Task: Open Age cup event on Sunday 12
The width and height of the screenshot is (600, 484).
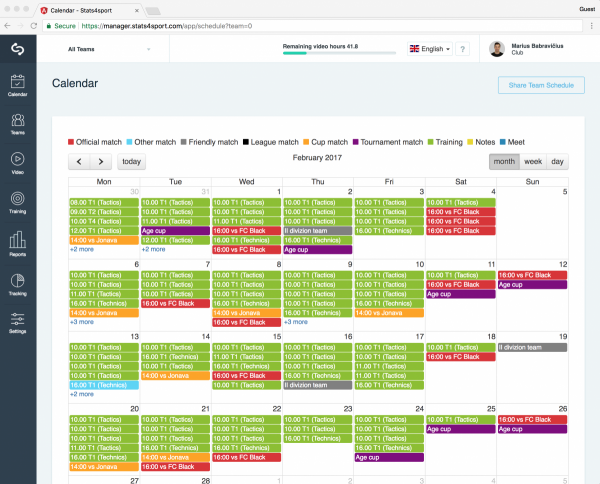Action: [532, 285]
